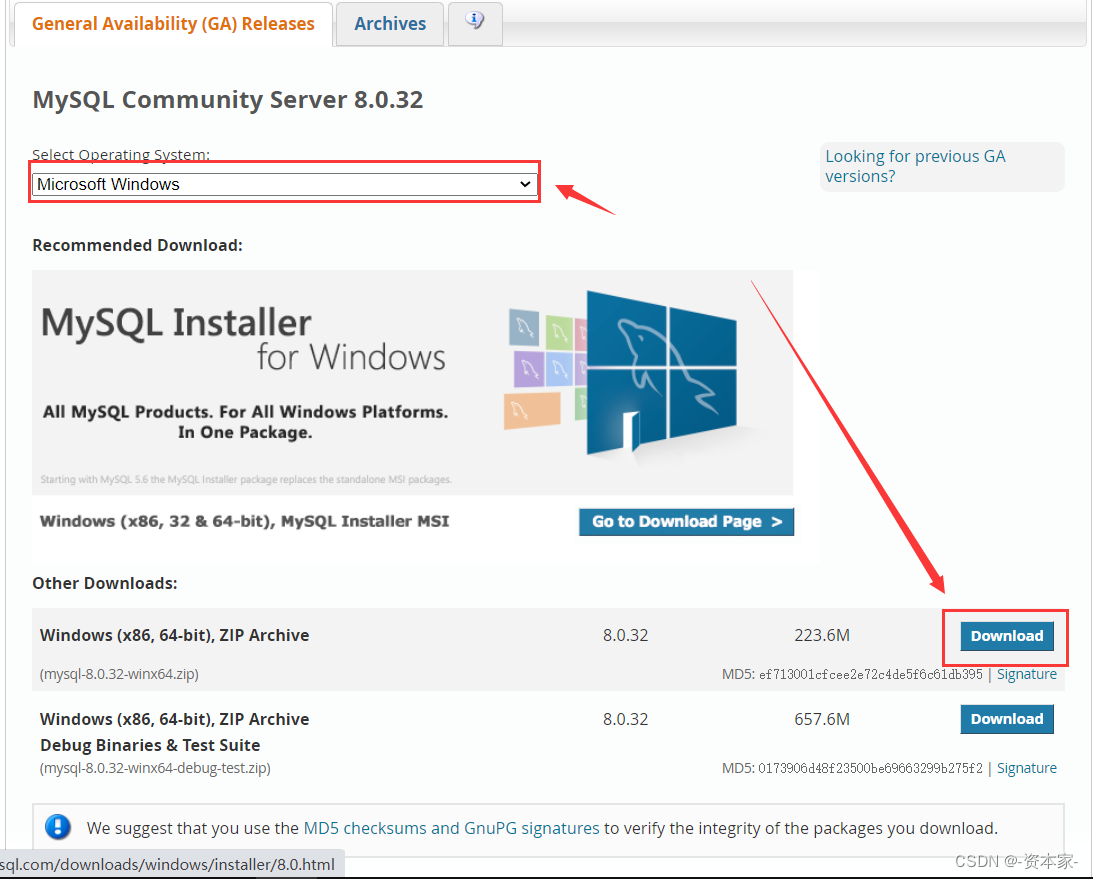Open MD5 checksums and GnuPG signatures link
1093x879 pixels.
point(451,828)
